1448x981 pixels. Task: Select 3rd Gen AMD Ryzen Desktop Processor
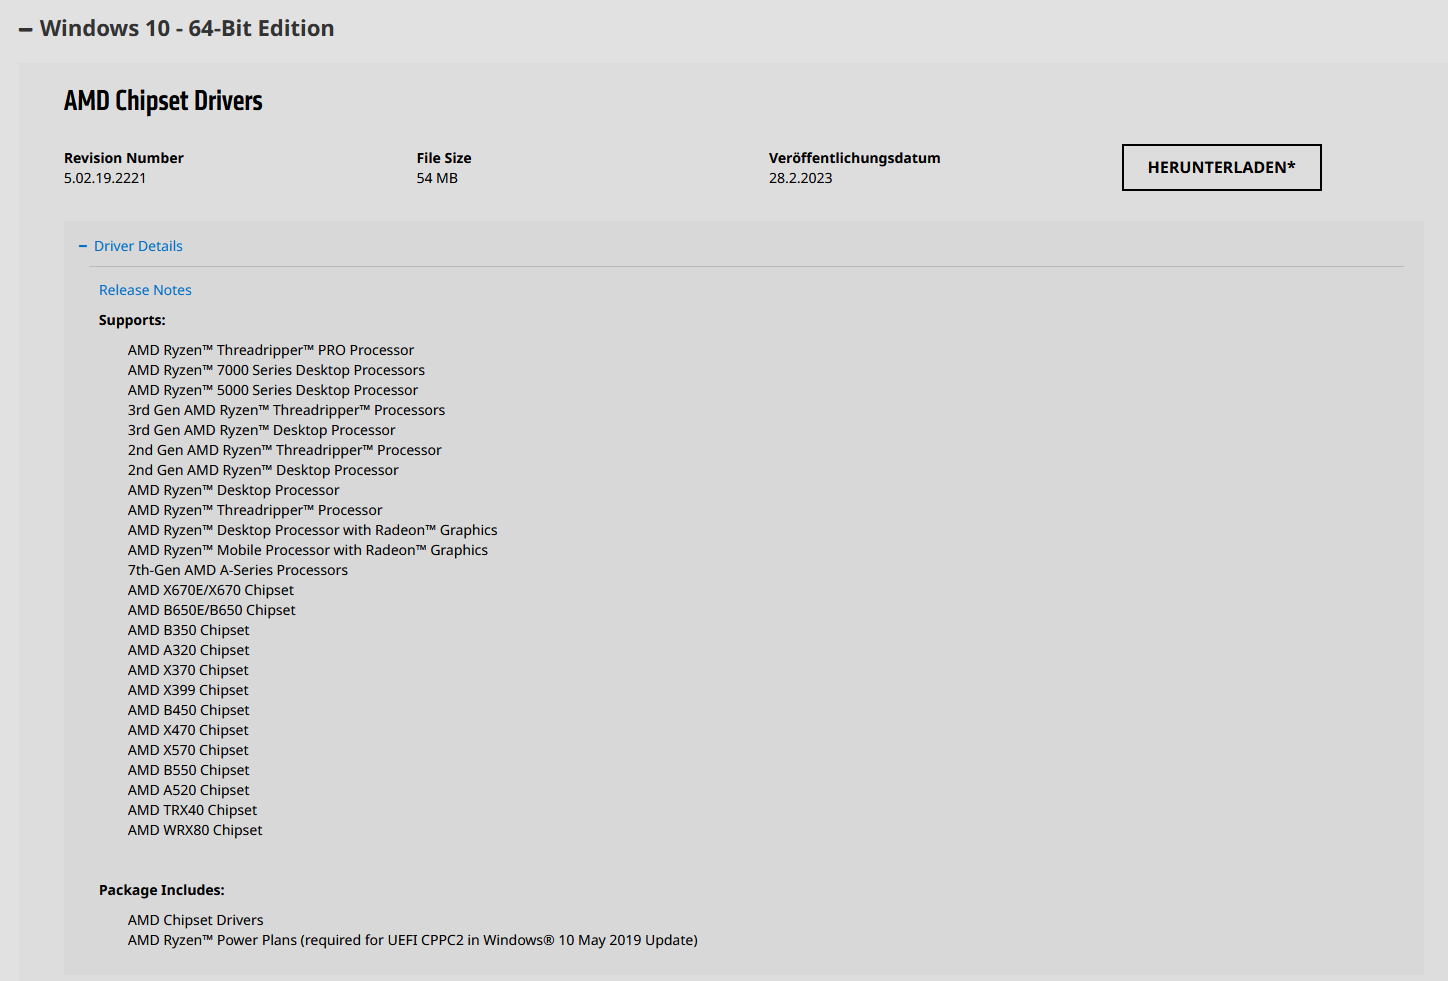(261, 430)
